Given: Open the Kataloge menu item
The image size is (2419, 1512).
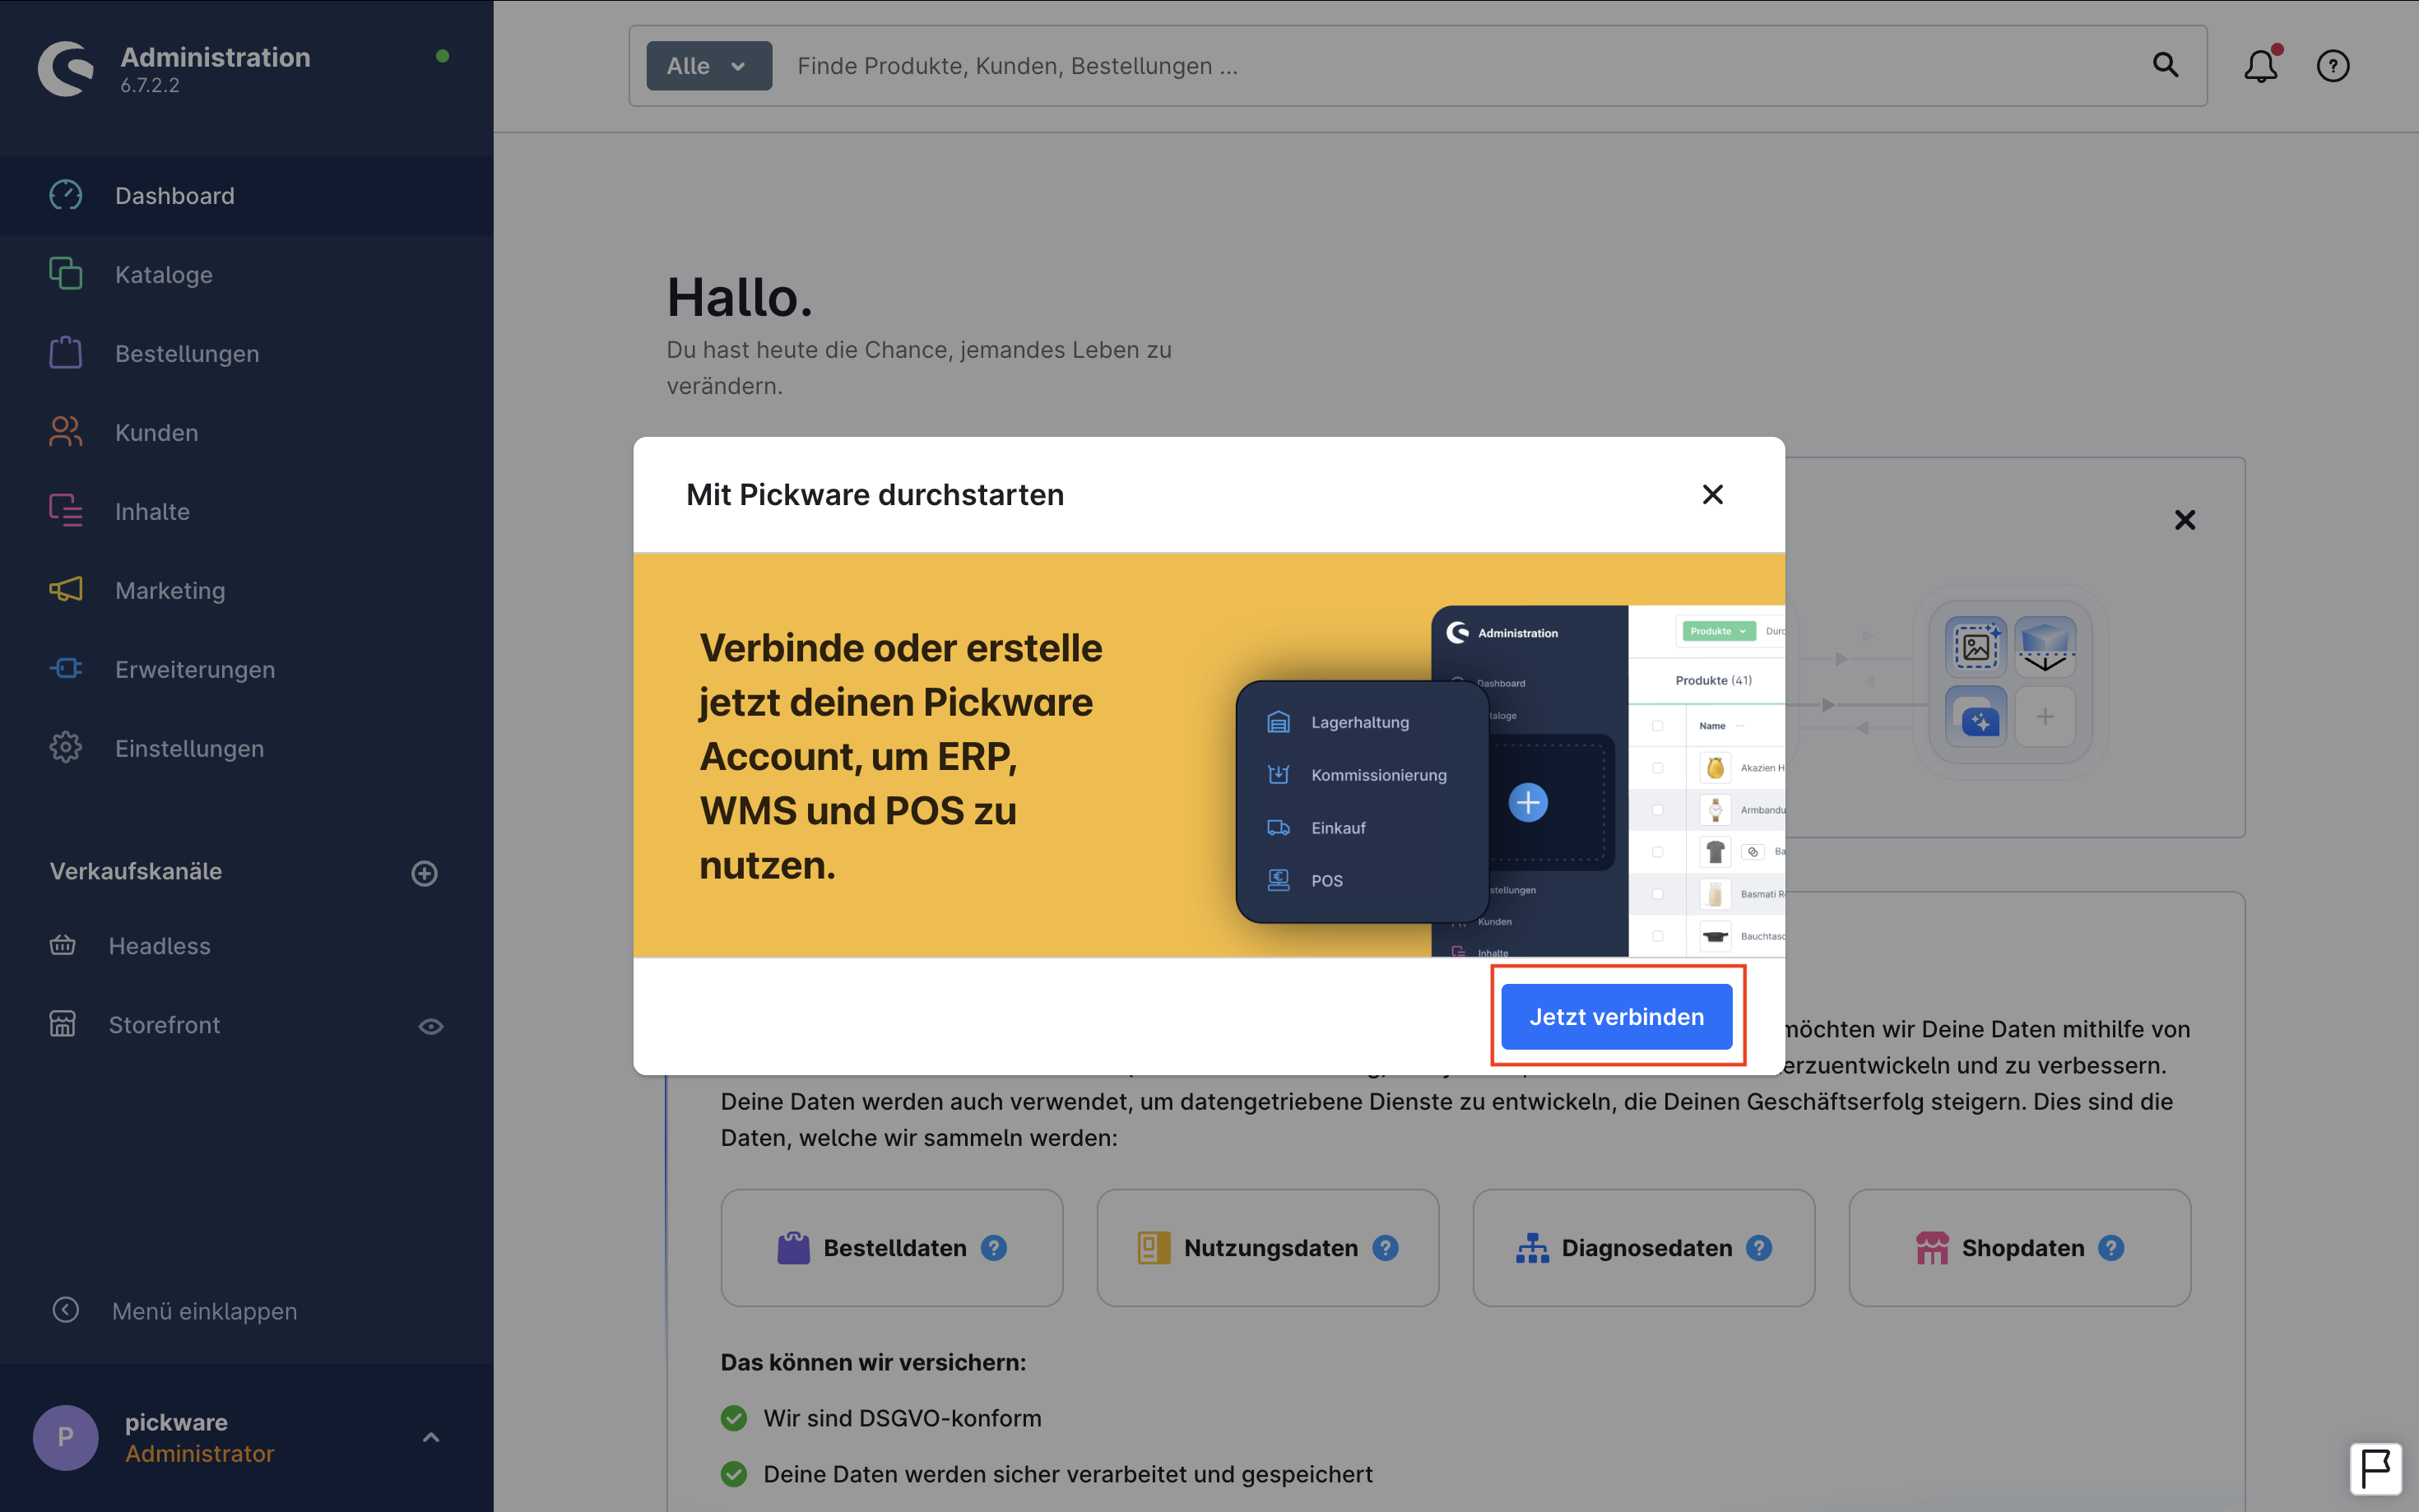Looking at the screenshot, I should point(164,275).
